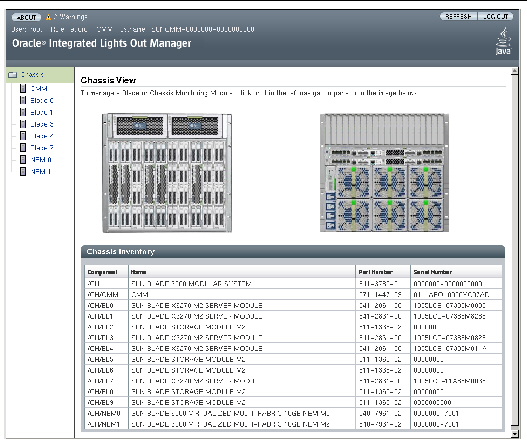Click the Java logo
The height and width of the screenshot is (440, 527).
[x=503, y=42]
